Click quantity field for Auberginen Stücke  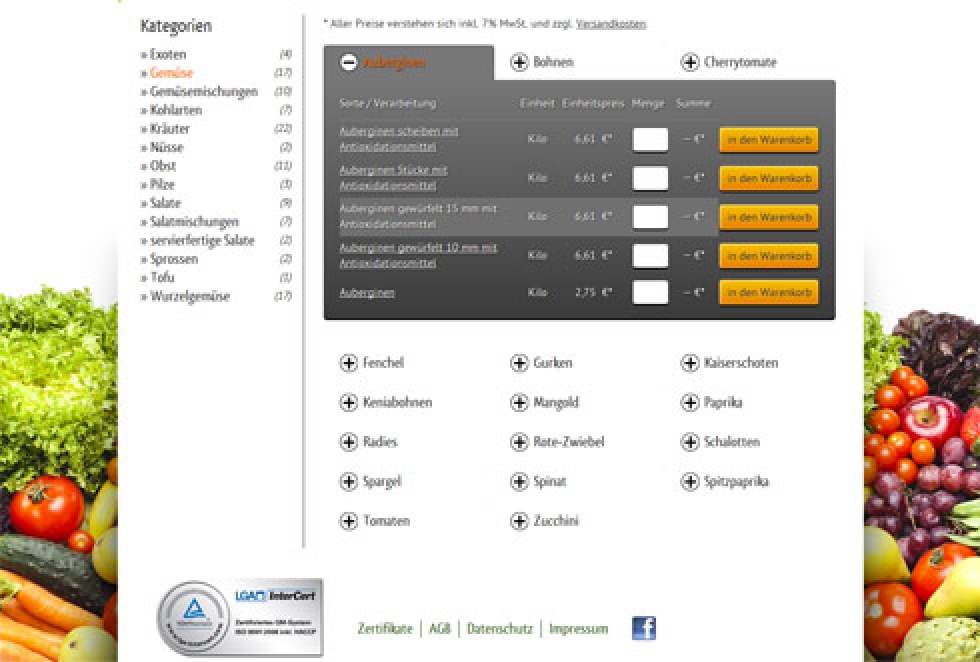[x=650, y=178]
